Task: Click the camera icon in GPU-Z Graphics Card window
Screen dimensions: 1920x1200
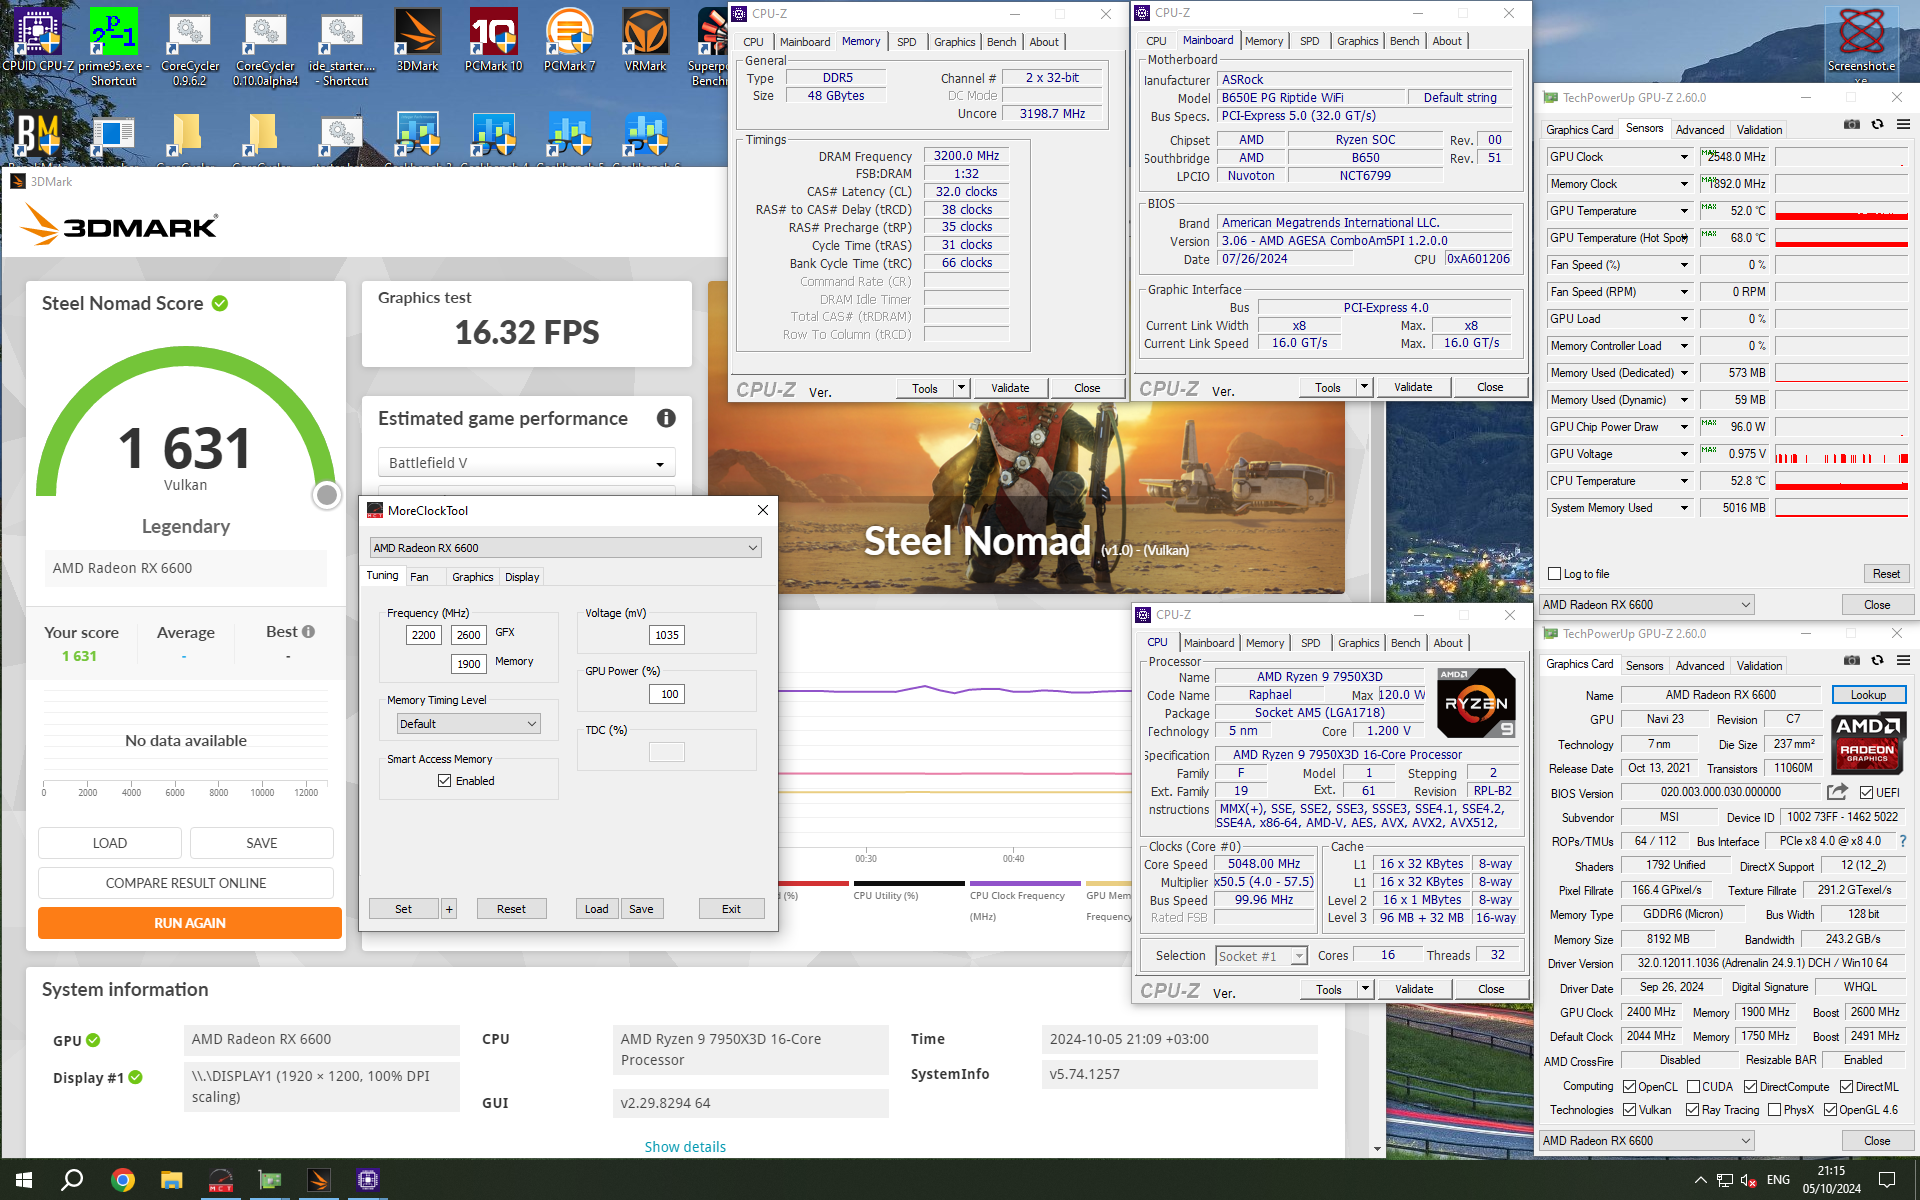Action: (x=1852, y=661)
